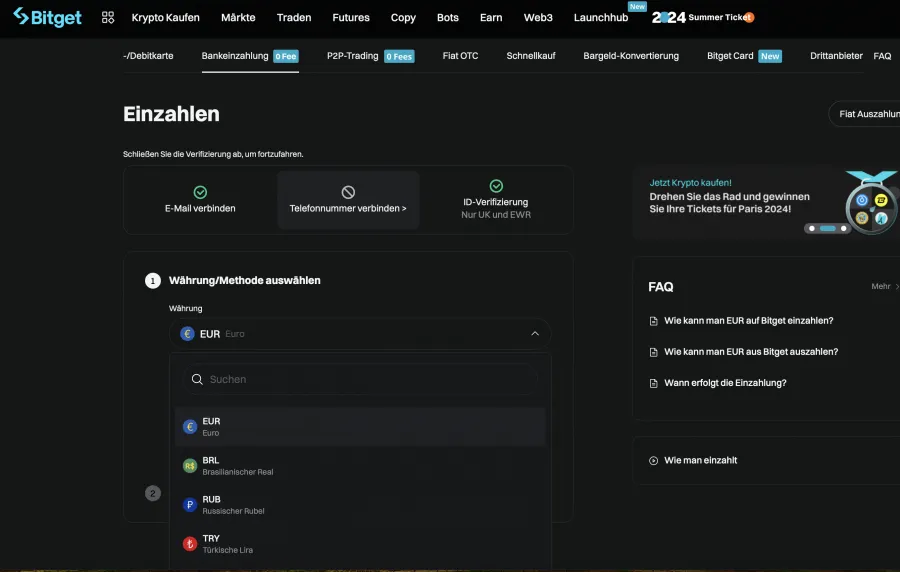
Task: Open Wie kann man EUR aus Bitget auszahlen
Action: pos(751,352)
